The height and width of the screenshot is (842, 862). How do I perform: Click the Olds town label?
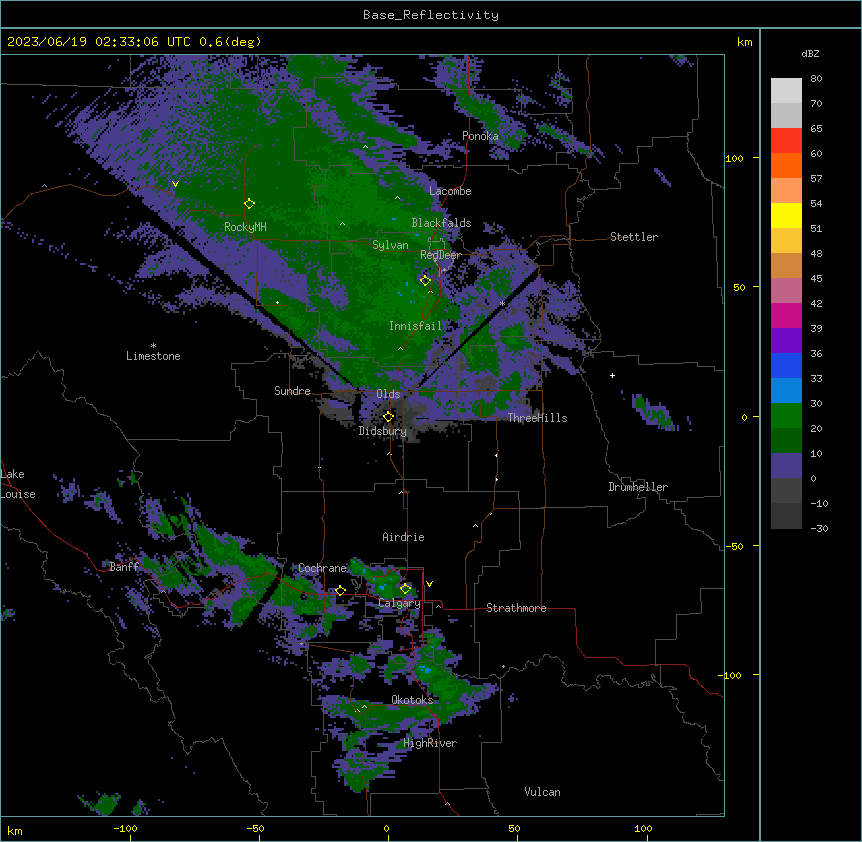[388, 394]
